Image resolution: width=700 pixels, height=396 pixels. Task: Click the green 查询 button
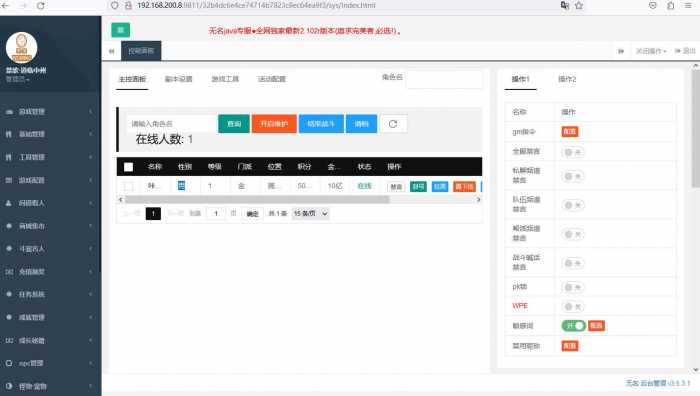tap(234, 124)
